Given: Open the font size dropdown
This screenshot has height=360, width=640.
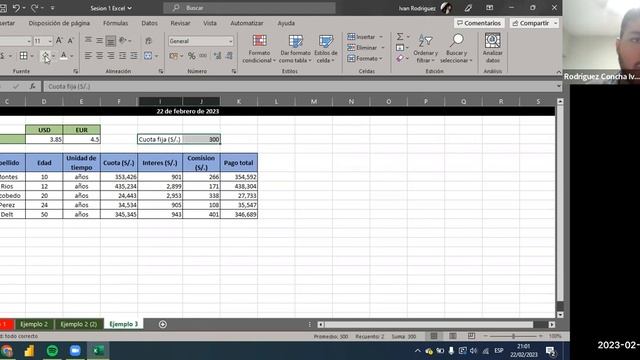Looking at the screenshot, I should click(x=50, y=41).
